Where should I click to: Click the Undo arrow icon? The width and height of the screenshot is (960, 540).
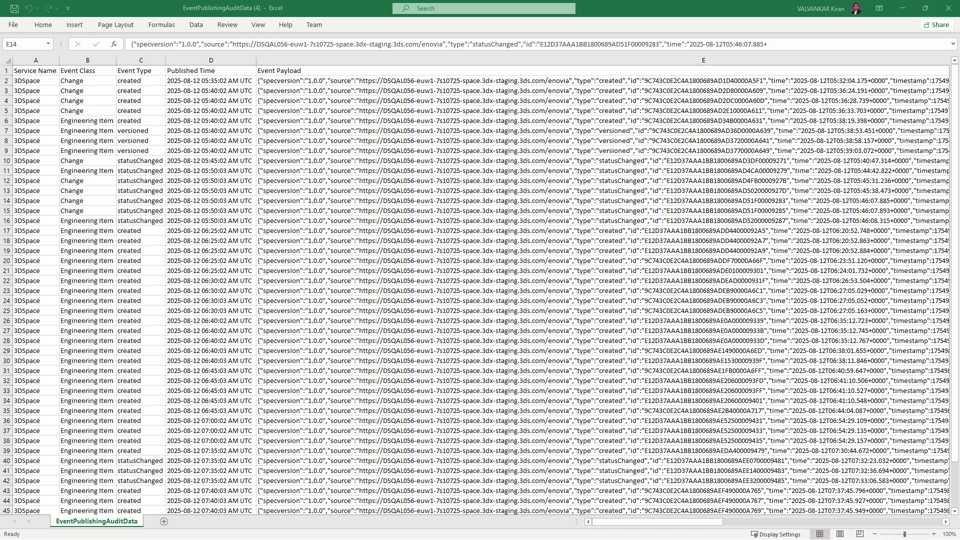pos(29,8)
